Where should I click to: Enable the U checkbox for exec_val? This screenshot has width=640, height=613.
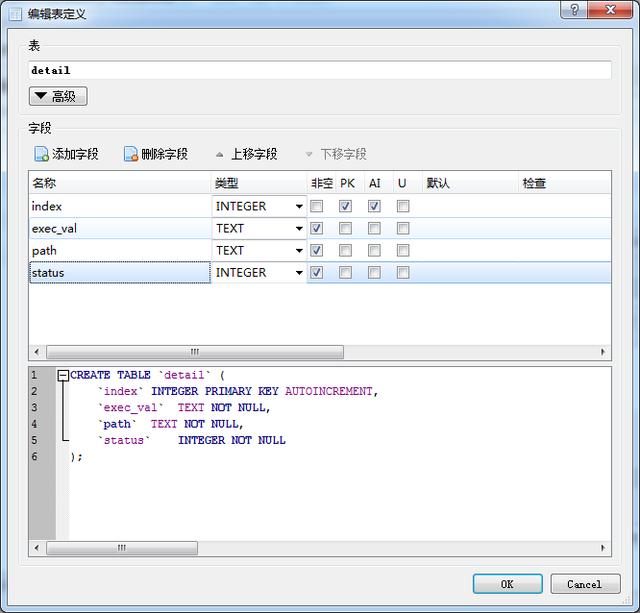click(x=403, y=228)
